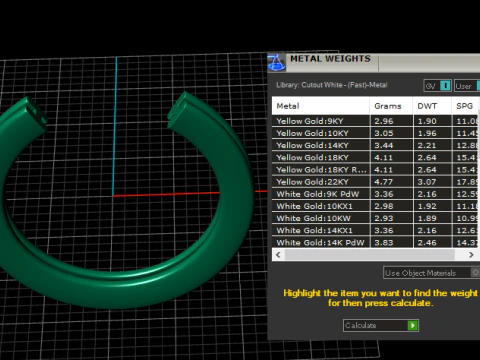Select the Yellow Gold:18KY row
The width and height of the screenshot is (480, 360).
click(376, 157)
